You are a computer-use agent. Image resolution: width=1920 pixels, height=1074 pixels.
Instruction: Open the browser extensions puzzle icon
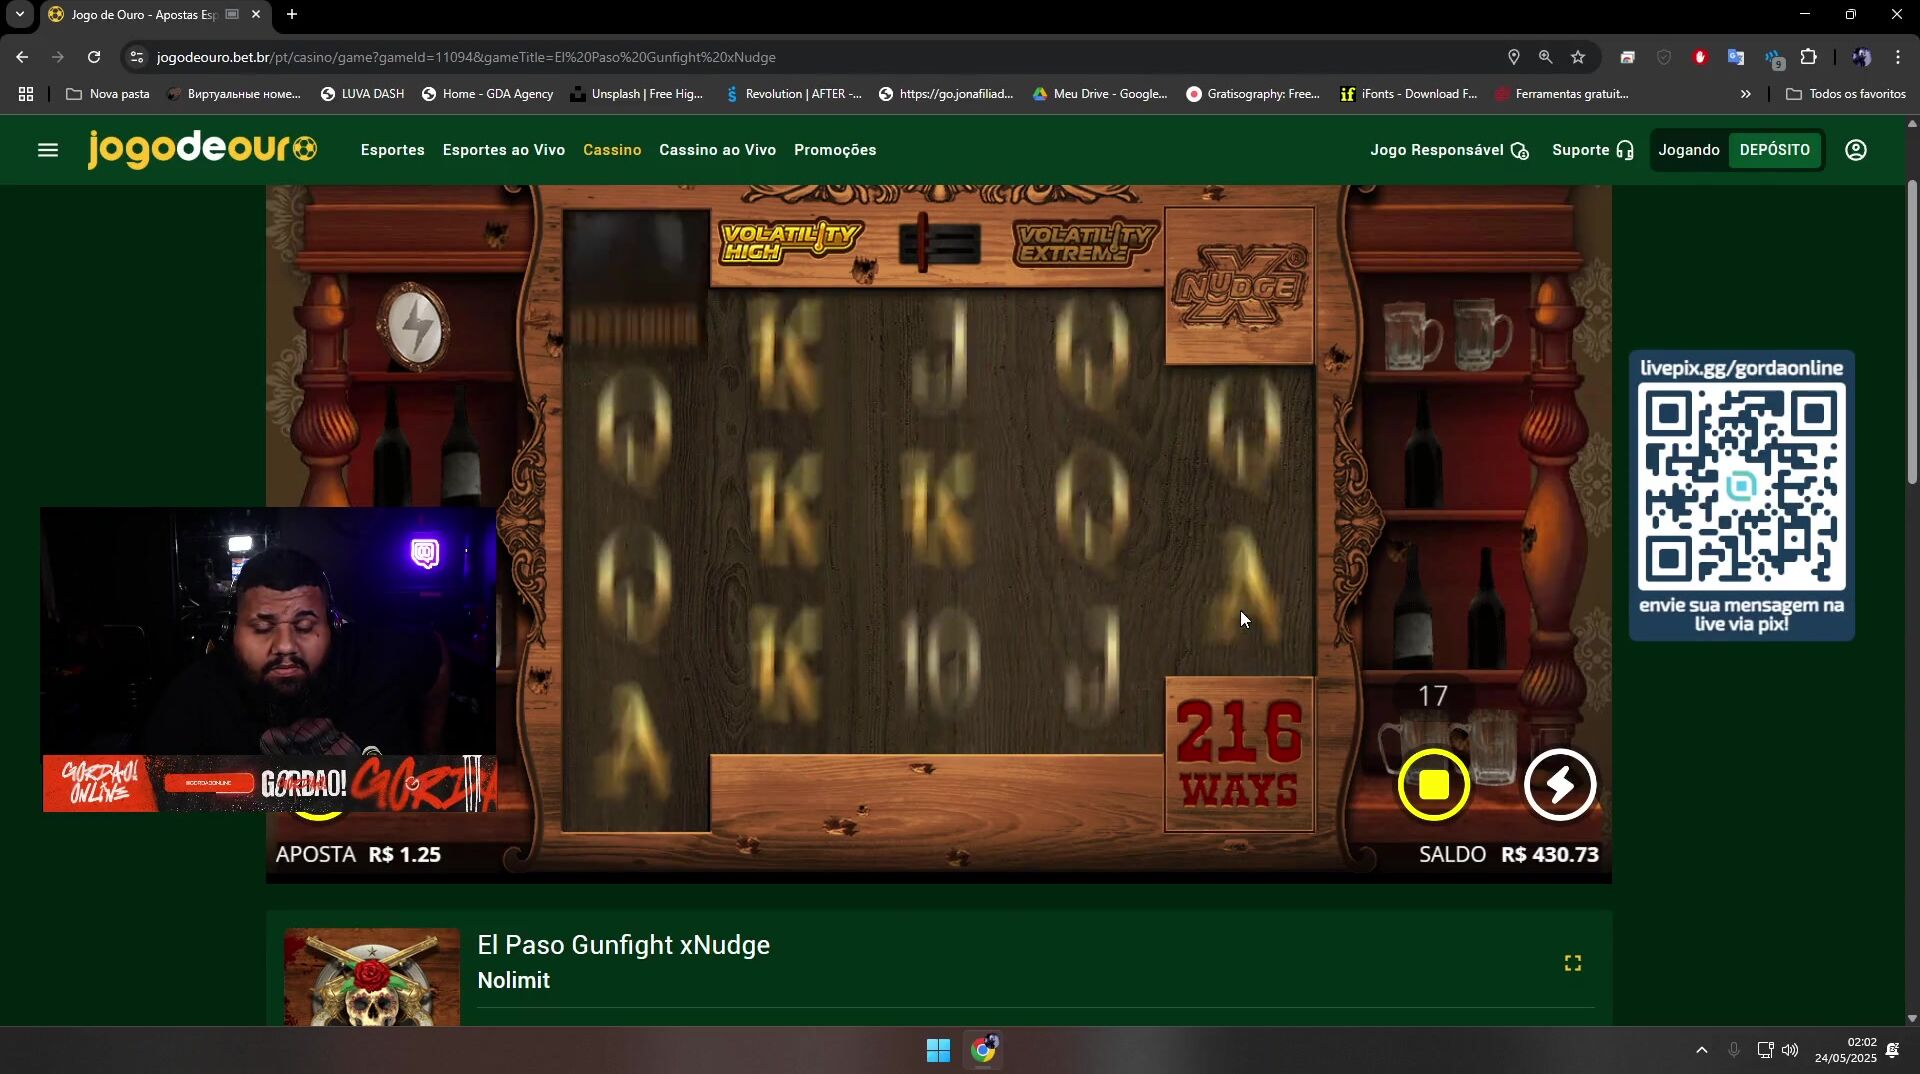(x=1808, y=57)
